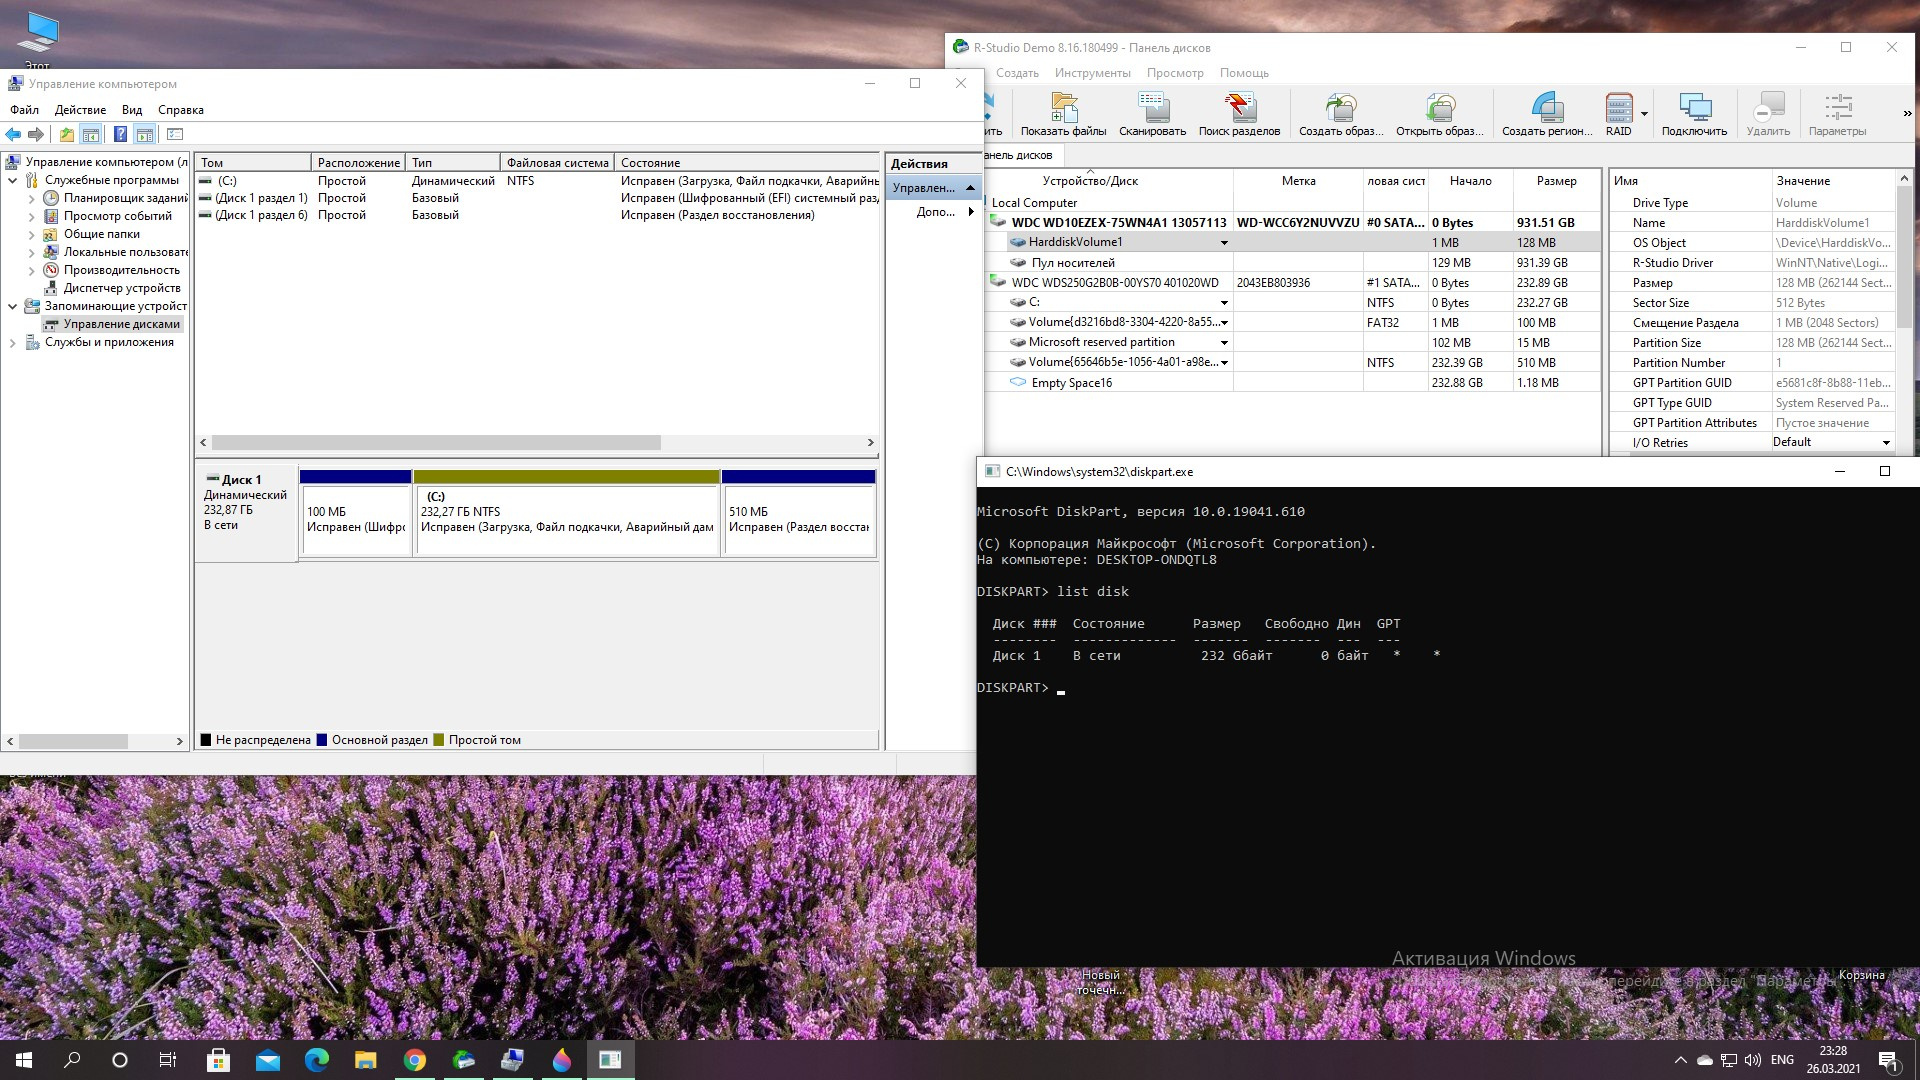1920x1080 pixels.
Task: Expand the Службы и приложения tree node
Action: 13,343
